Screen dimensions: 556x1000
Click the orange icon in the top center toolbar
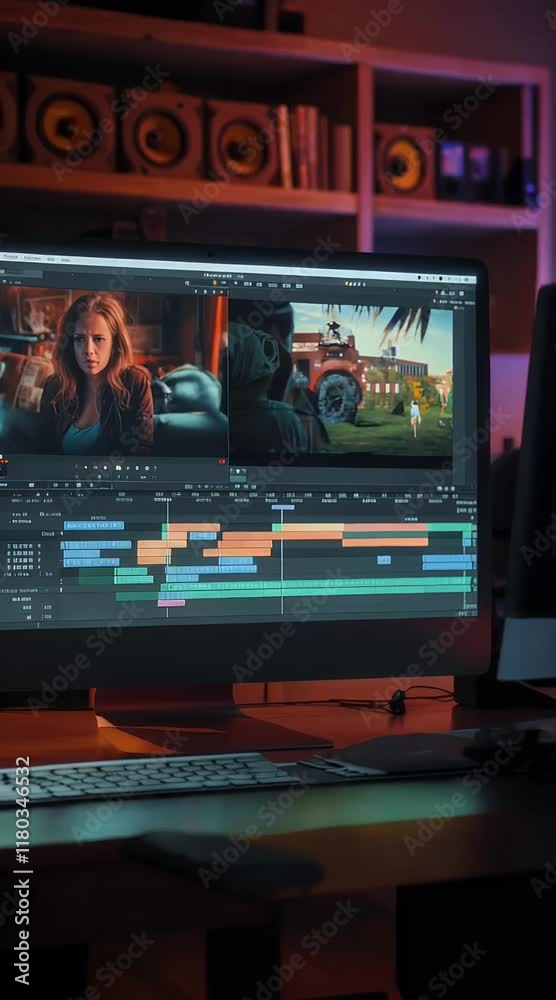click(215, 283)
